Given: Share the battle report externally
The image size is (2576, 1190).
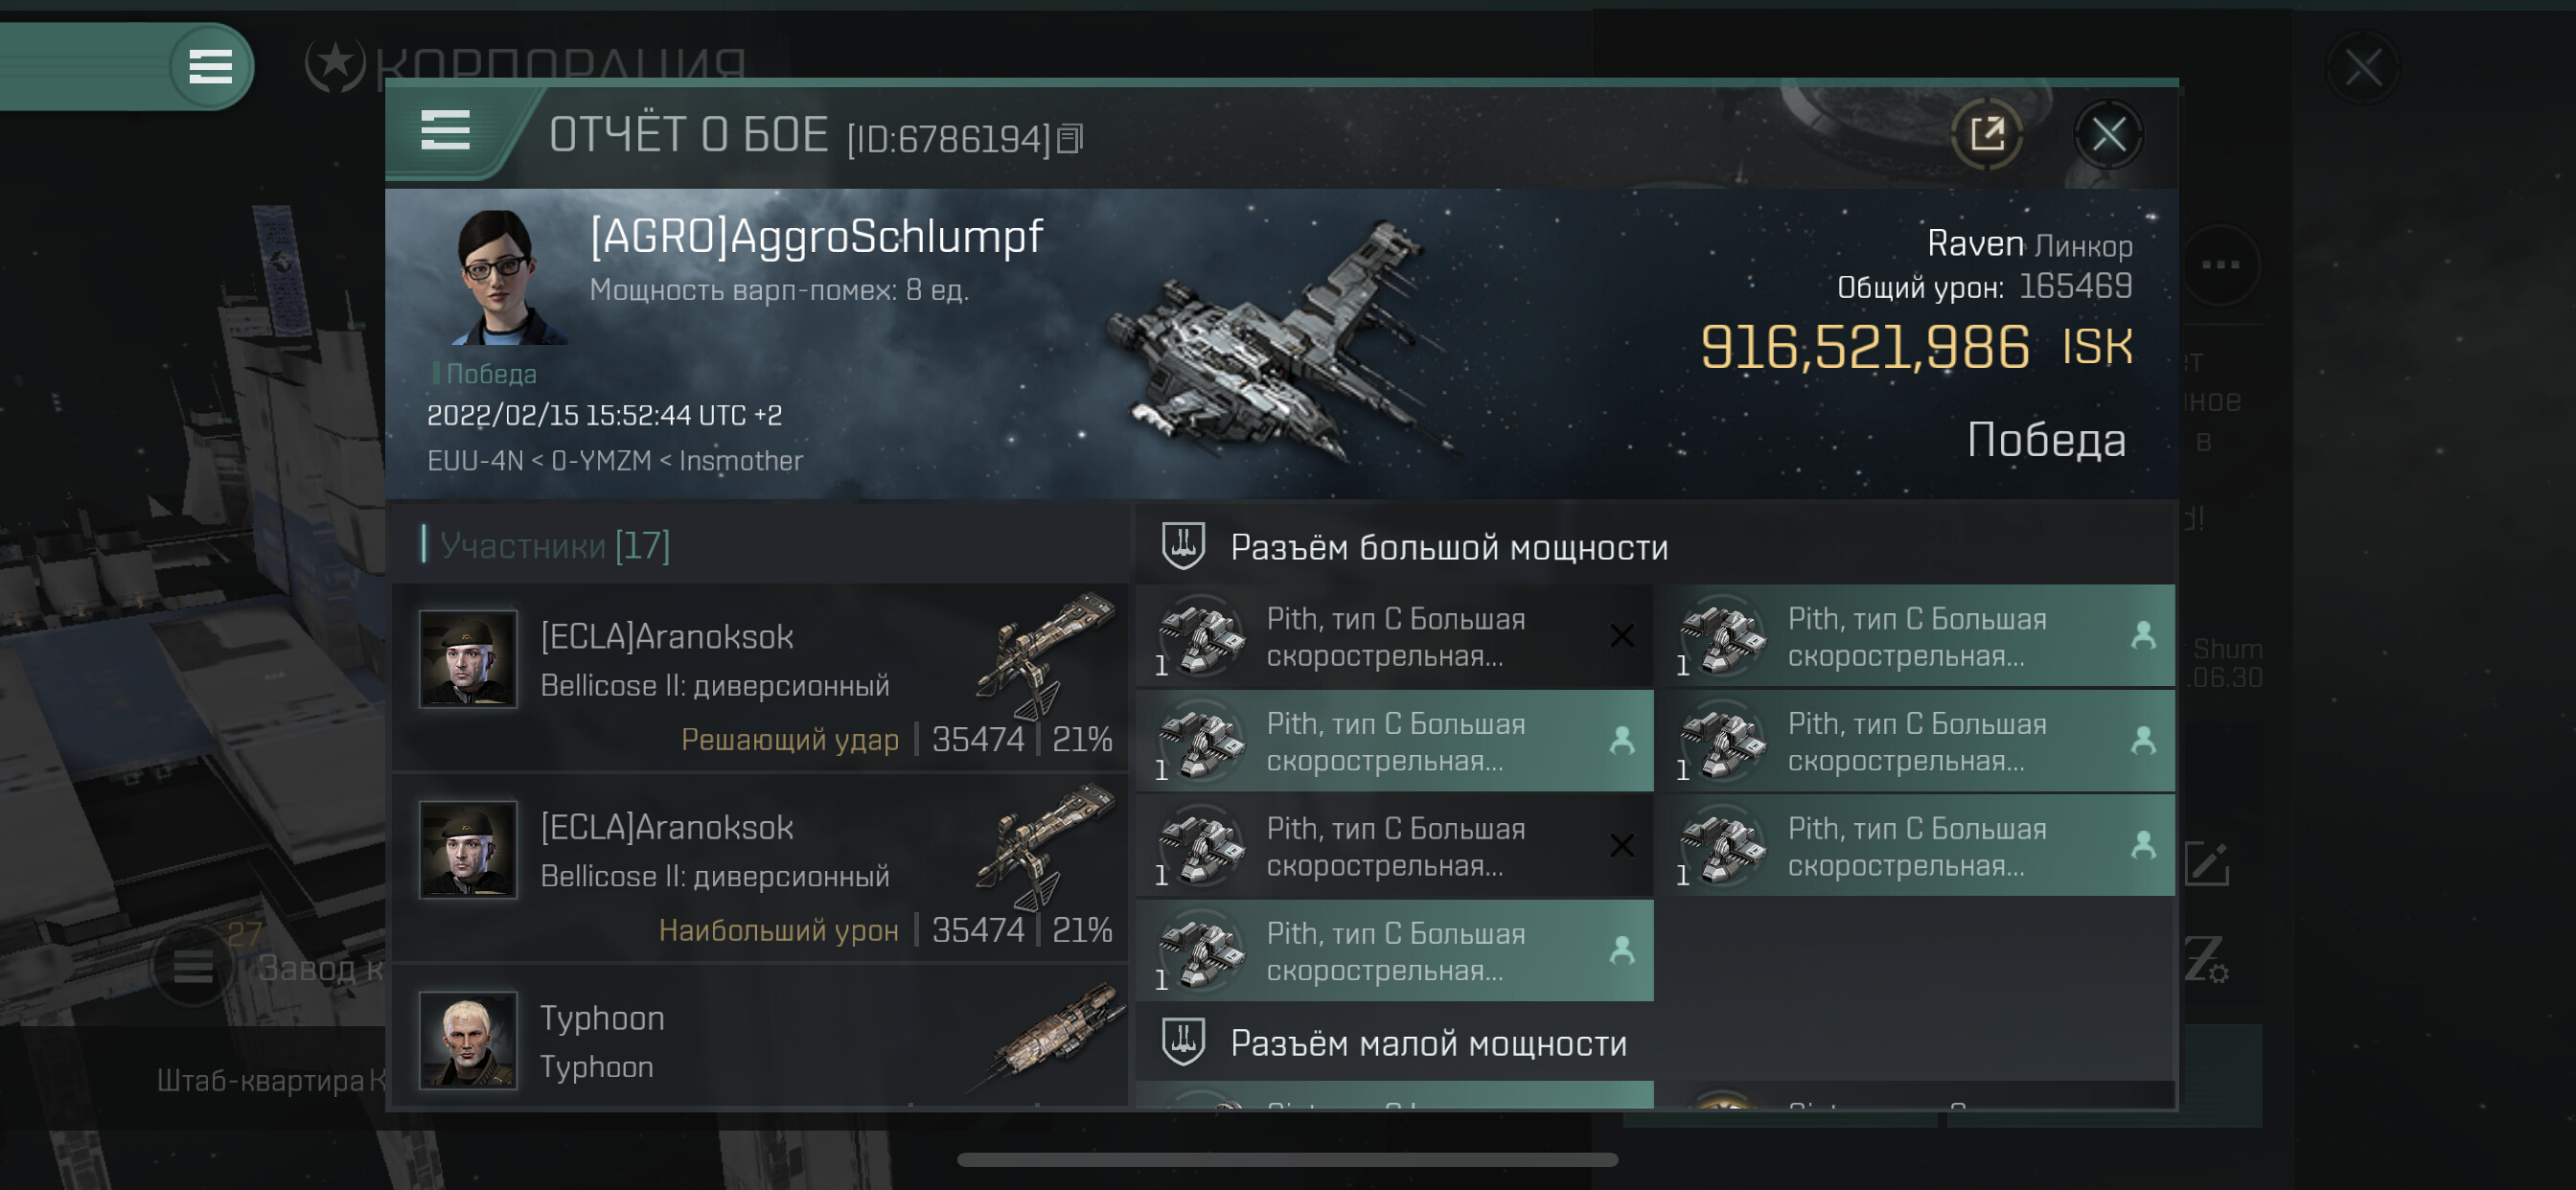Looking at the screenshot, I should click(1986, 134).
